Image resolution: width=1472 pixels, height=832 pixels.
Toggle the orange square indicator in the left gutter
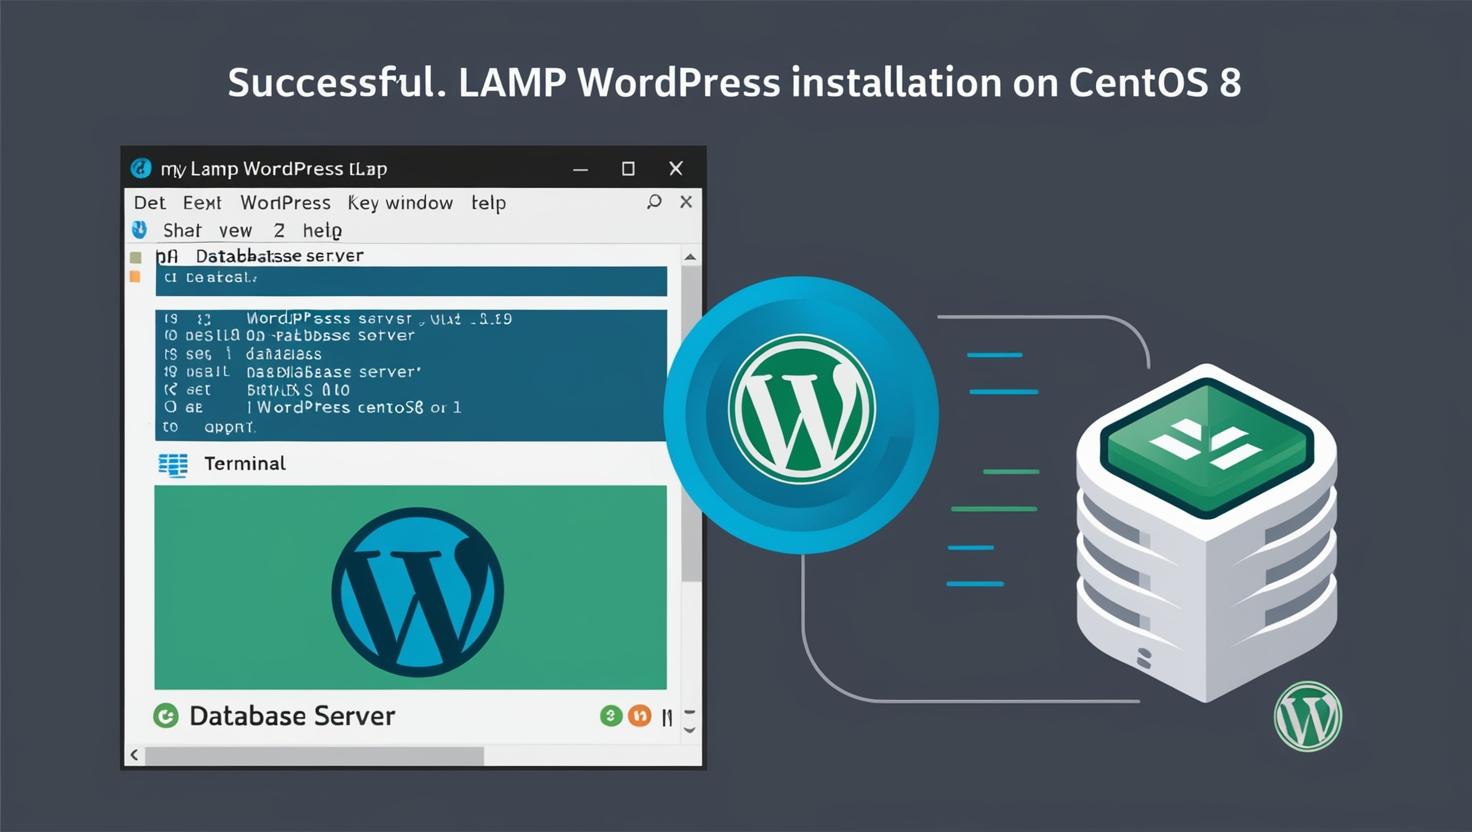coord(135,277)
